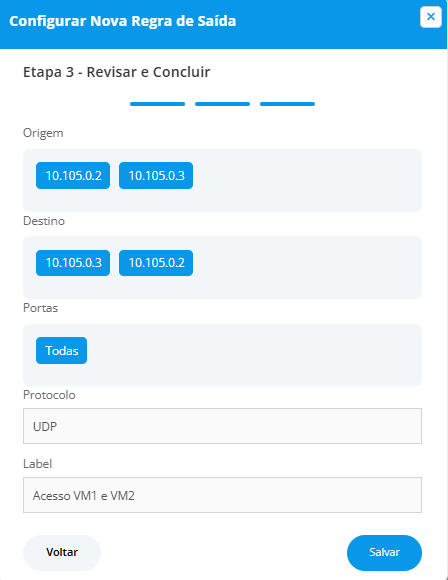The width and height of the screenshot is (448, 580).
Task: Save the rule with Salvar
Action: click(384, 552)
